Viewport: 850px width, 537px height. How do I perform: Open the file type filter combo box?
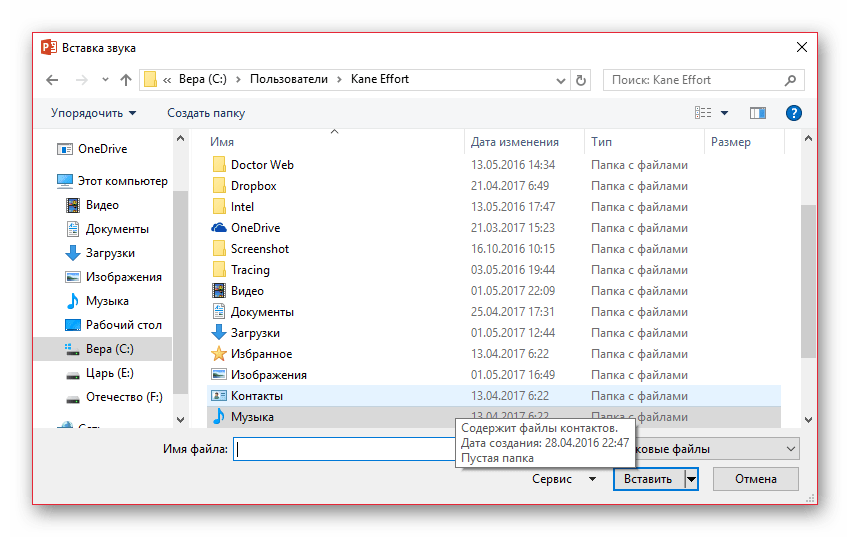[720, 449]
